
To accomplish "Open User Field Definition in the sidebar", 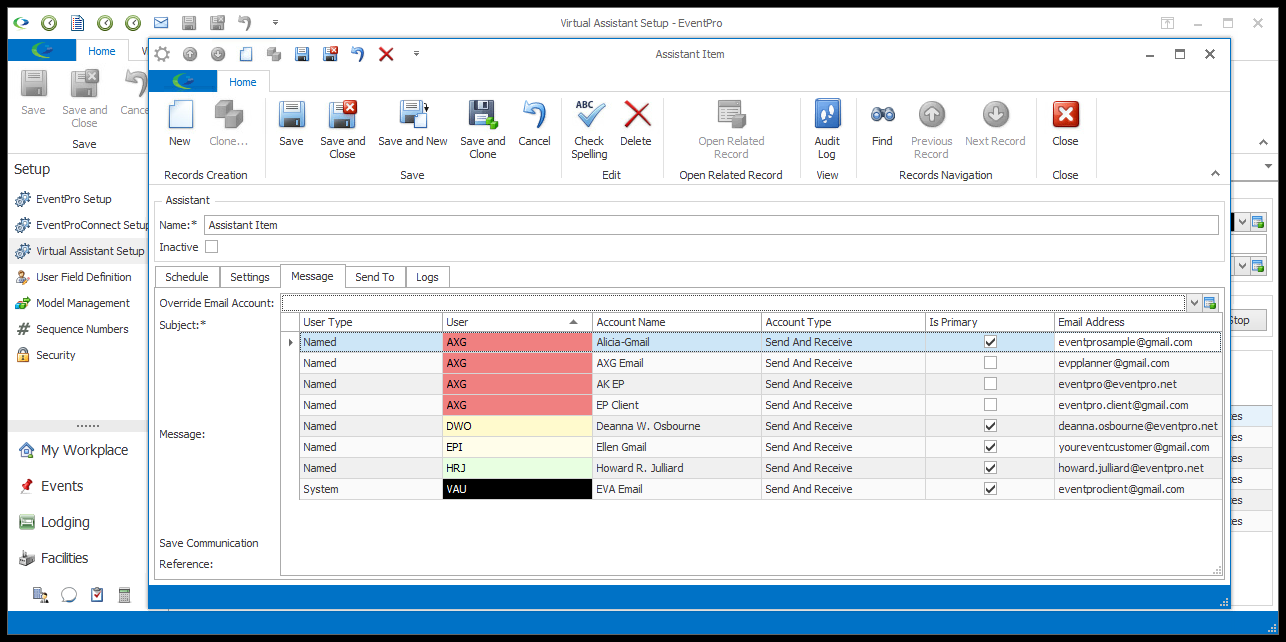I will tap(73, 277).
